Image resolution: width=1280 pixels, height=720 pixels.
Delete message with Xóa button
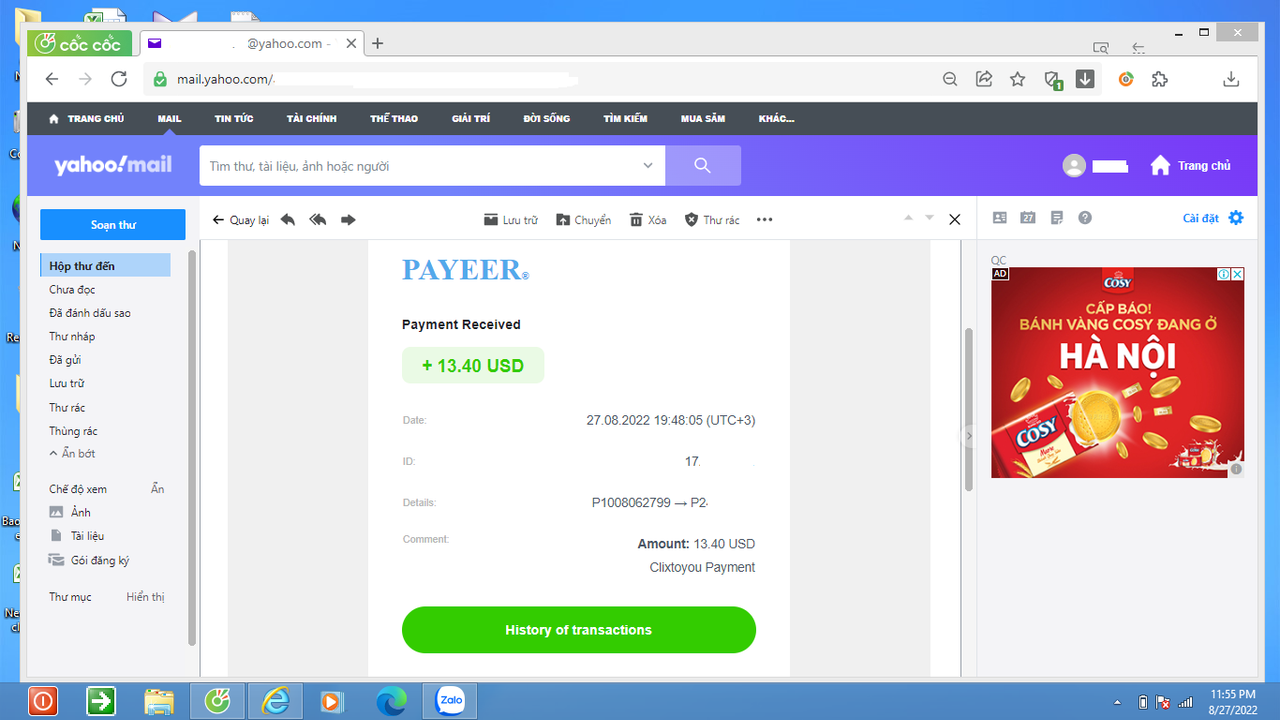click(648, 220)
